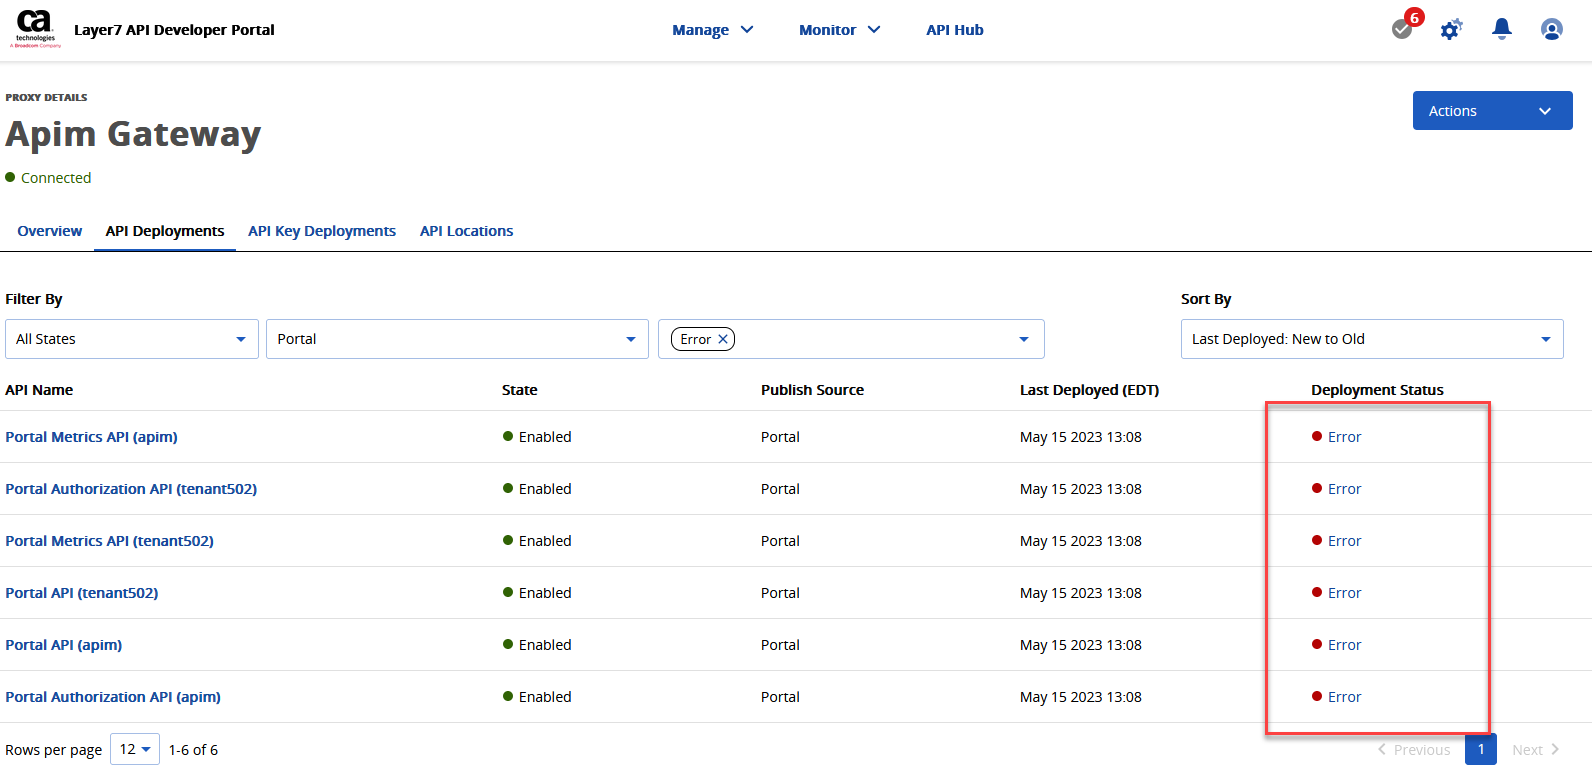Open the Sort By dropdown
The image size is (1592, 783).
[x=1371, y=339]
